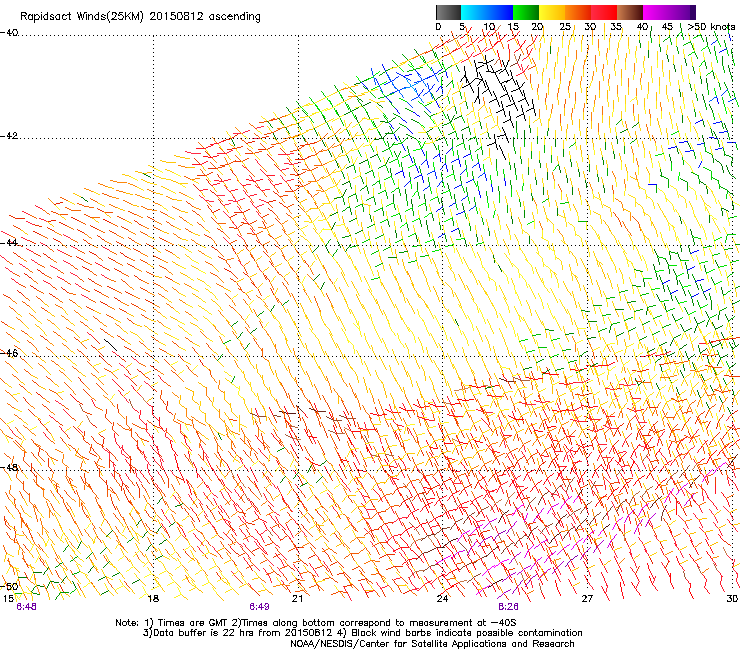Click the purple 8:28 swath time label
740x650 pixels.
pyautogui.click(x=508, y=607)
